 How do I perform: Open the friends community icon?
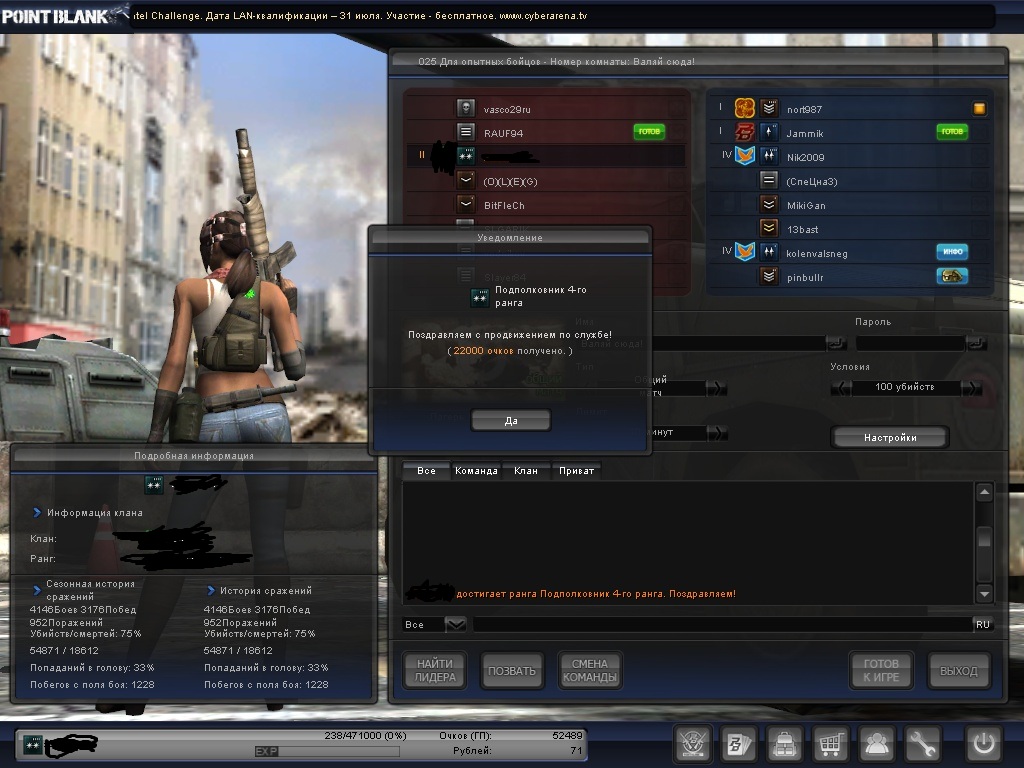(877, 744)
